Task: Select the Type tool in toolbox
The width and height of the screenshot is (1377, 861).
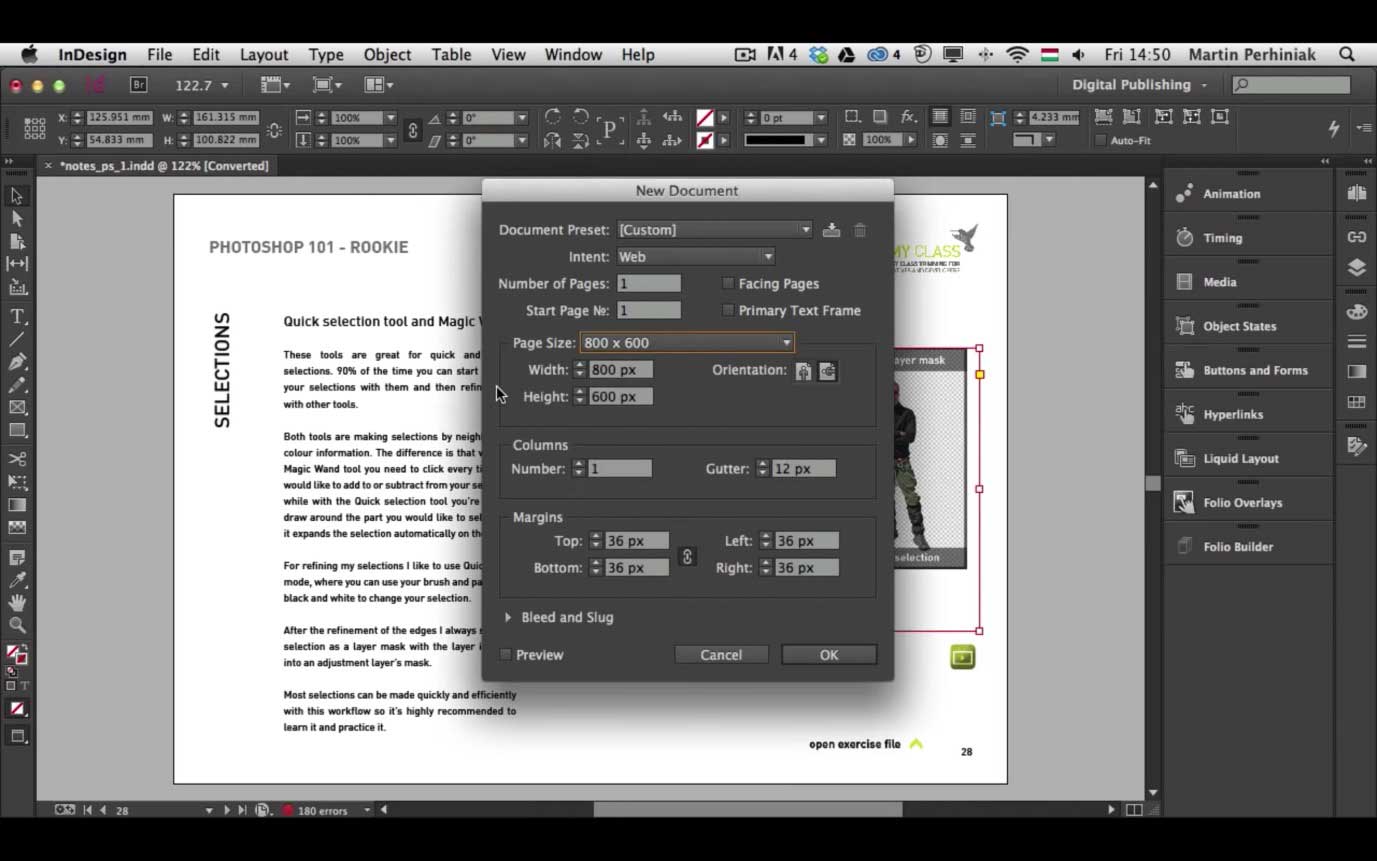Action: pyautogui.click(x=17, y=317)
